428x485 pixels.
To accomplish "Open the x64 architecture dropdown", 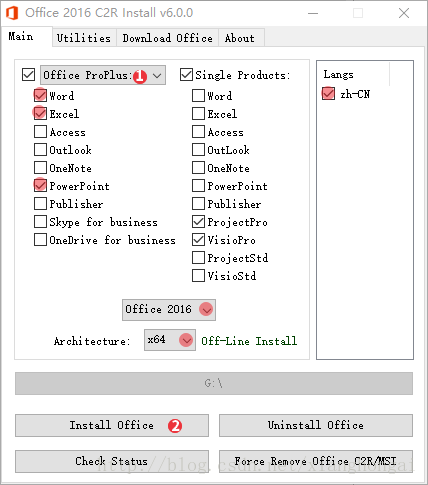I will (x=170, y=340).
